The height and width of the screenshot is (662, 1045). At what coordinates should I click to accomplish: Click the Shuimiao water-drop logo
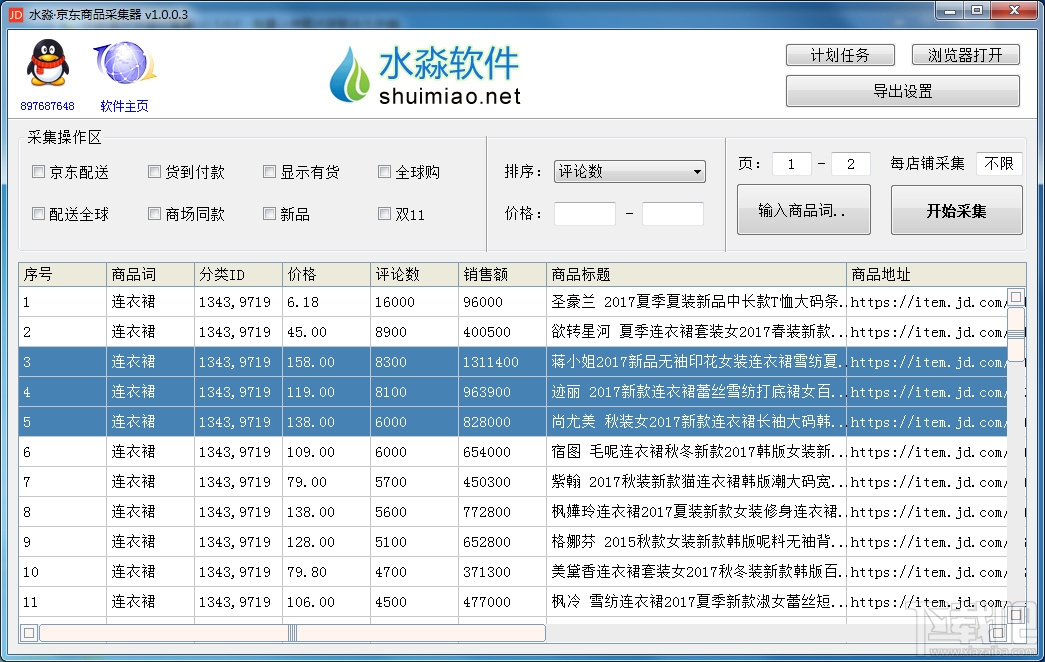tap(349, 75)
